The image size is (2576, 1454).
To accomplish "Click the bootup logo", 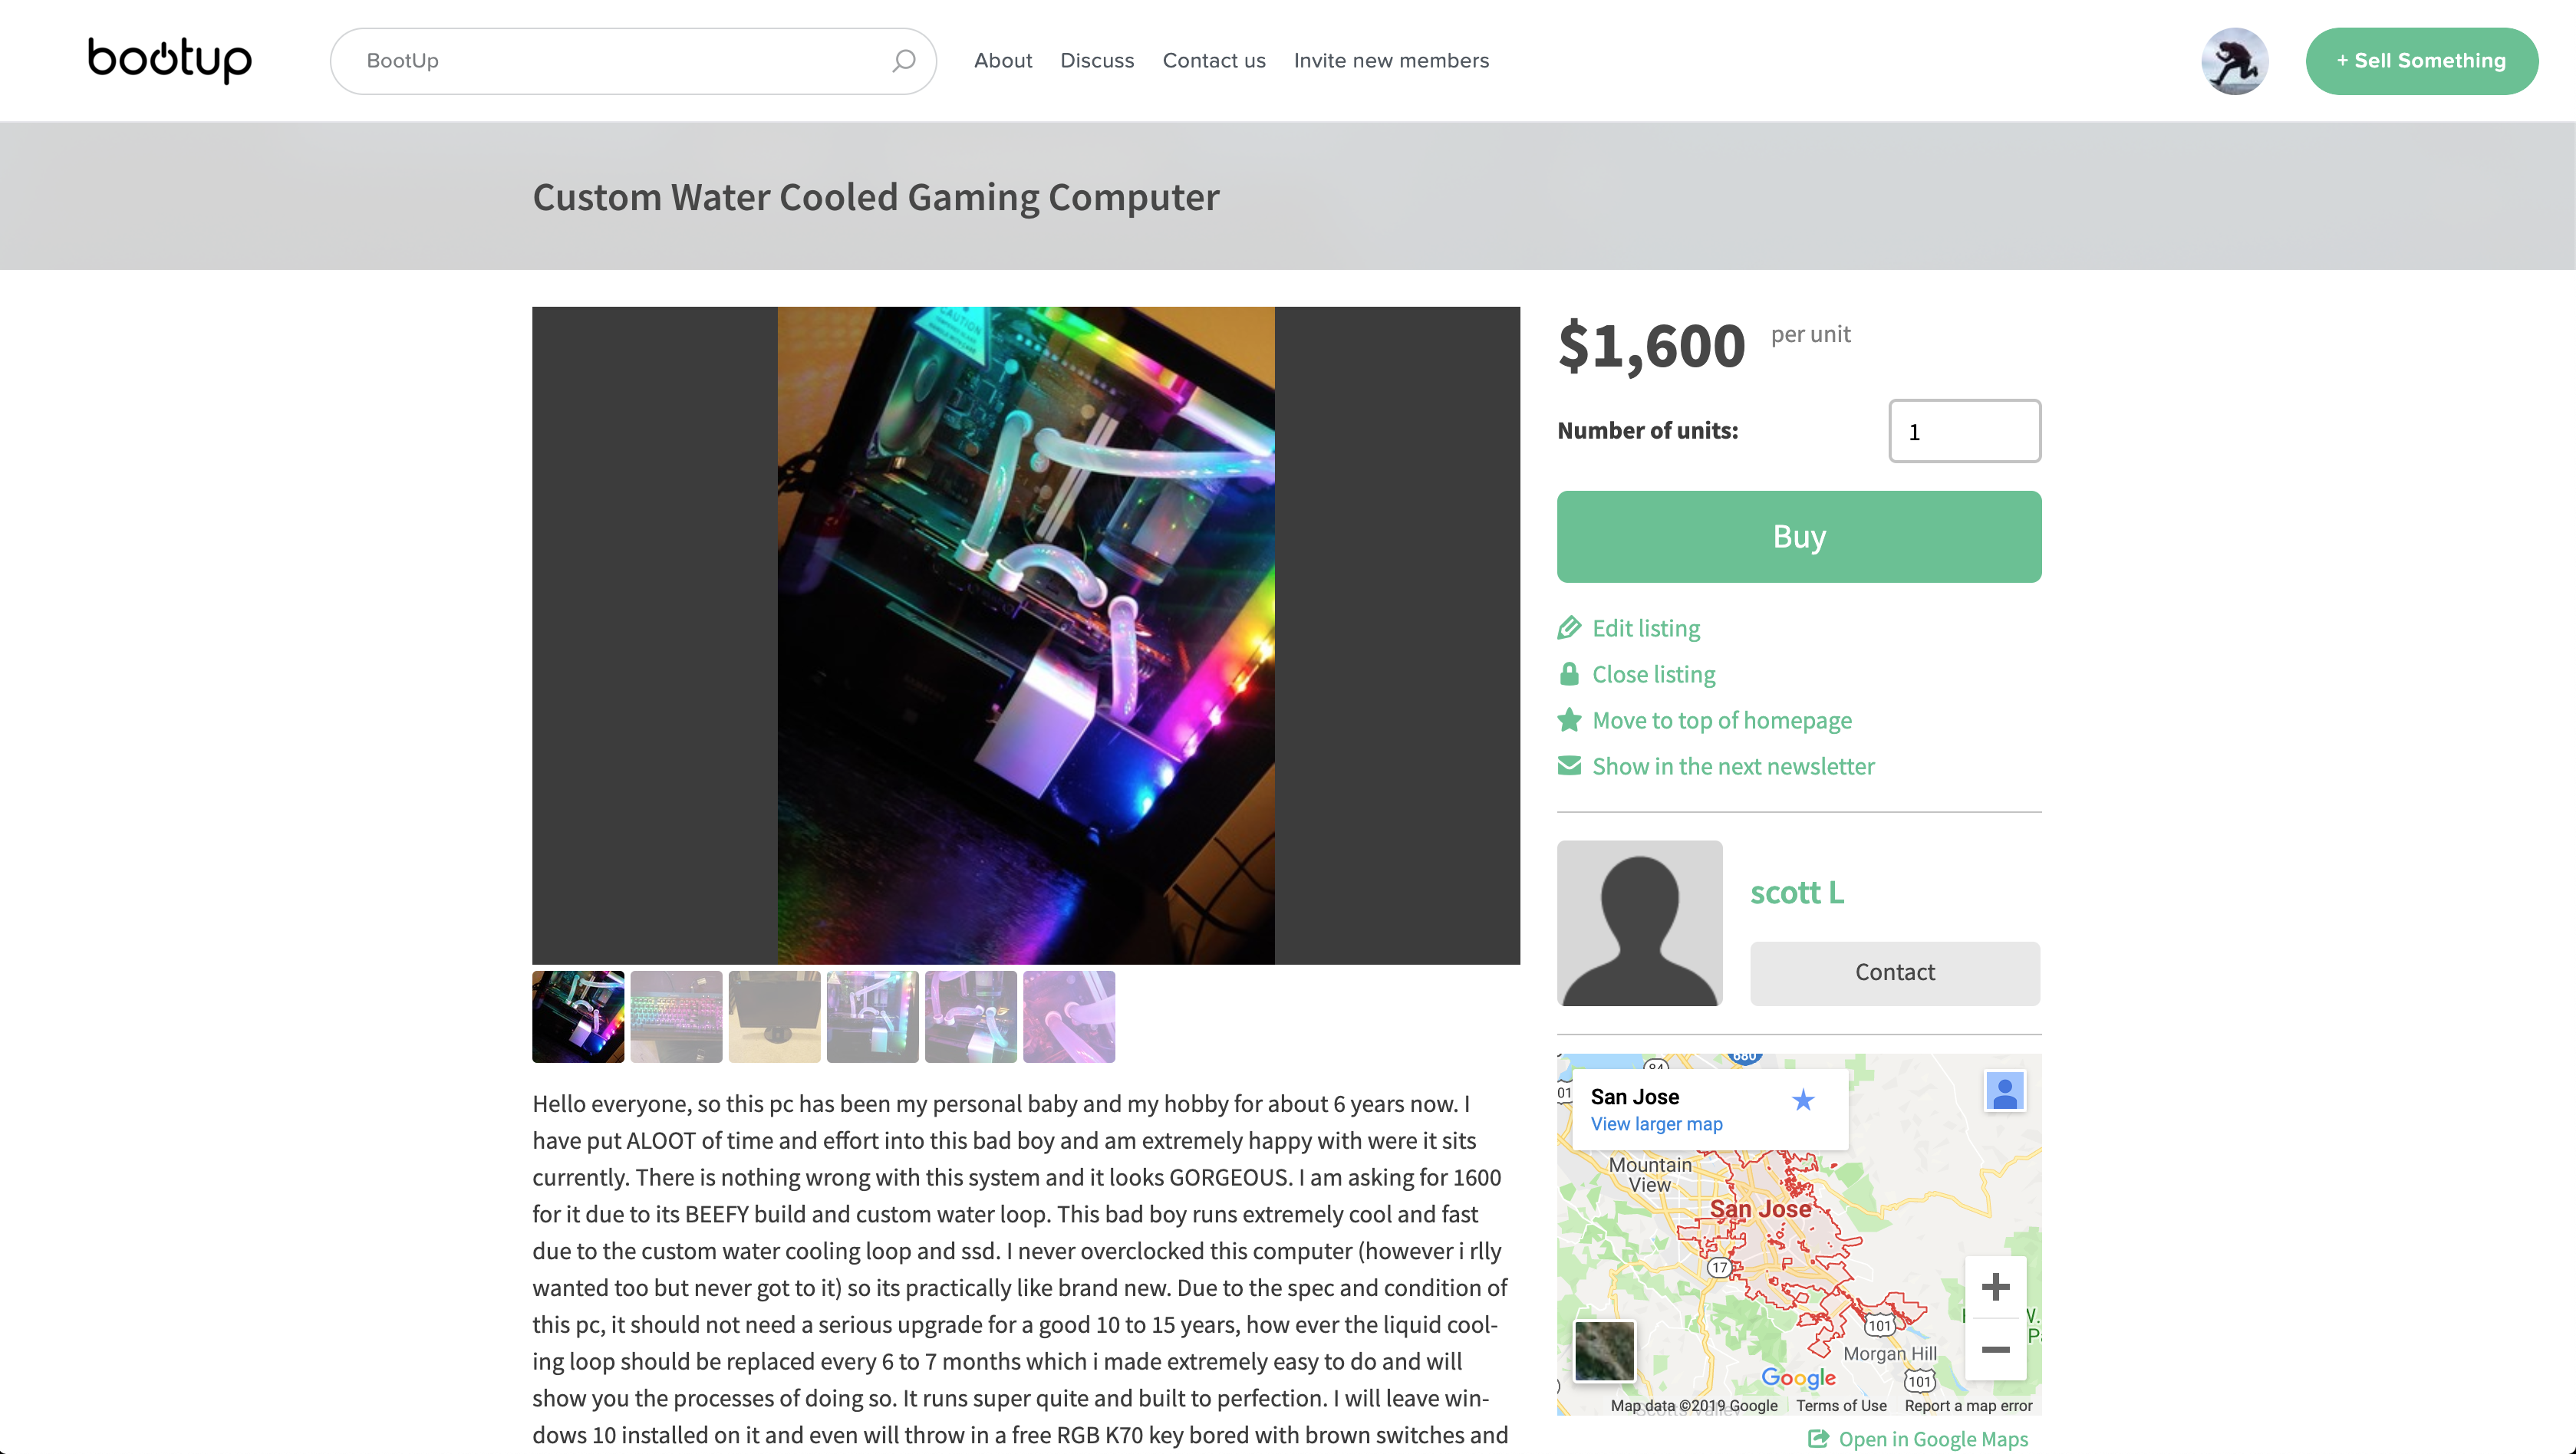I will [x=170, y=60].
